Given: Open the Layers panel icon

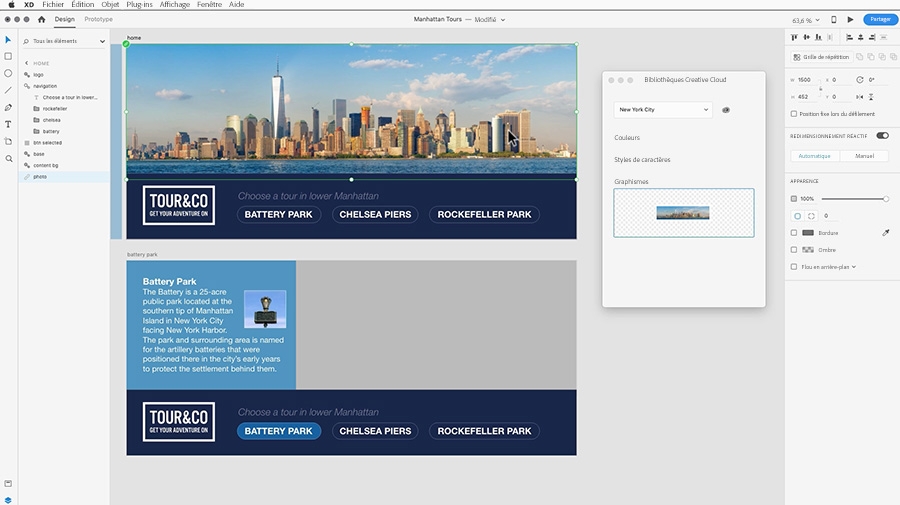Looking at the screenshot, I should [x=8, y=500].
